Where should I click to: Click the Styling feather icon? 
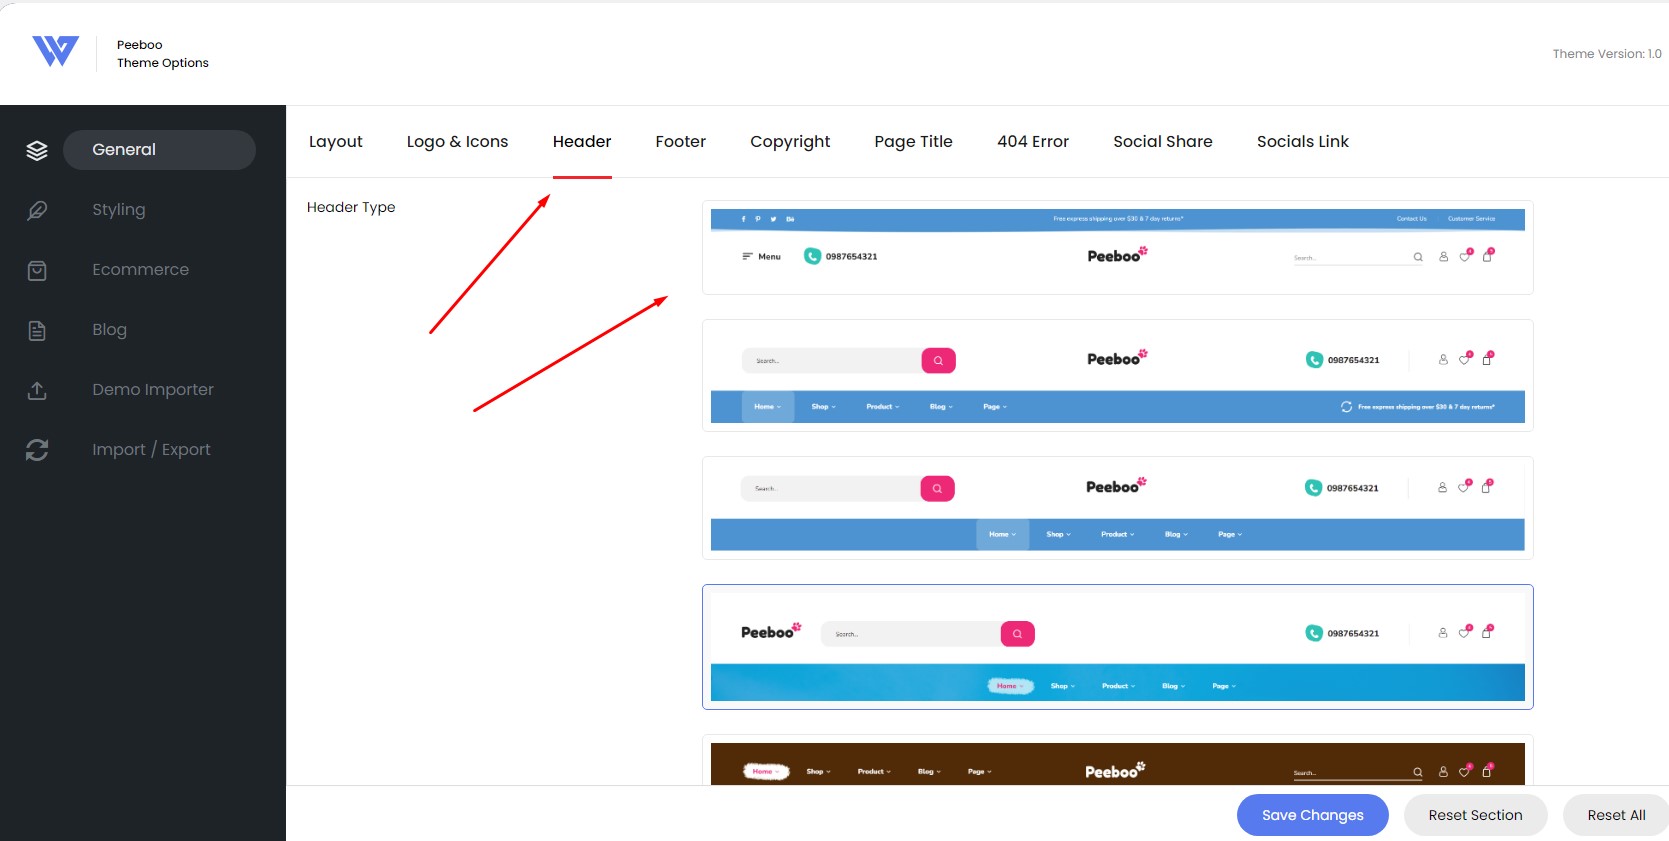click(37, 210)
